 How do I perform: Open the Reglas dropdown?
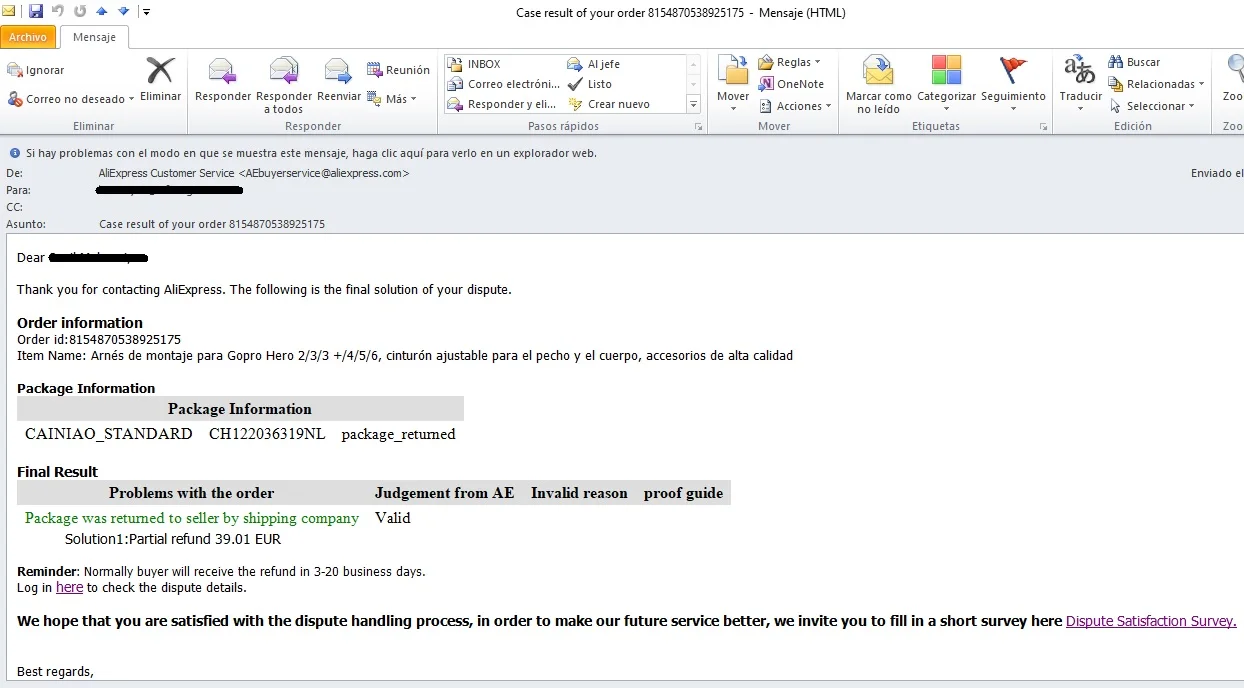tap(789, 62)
